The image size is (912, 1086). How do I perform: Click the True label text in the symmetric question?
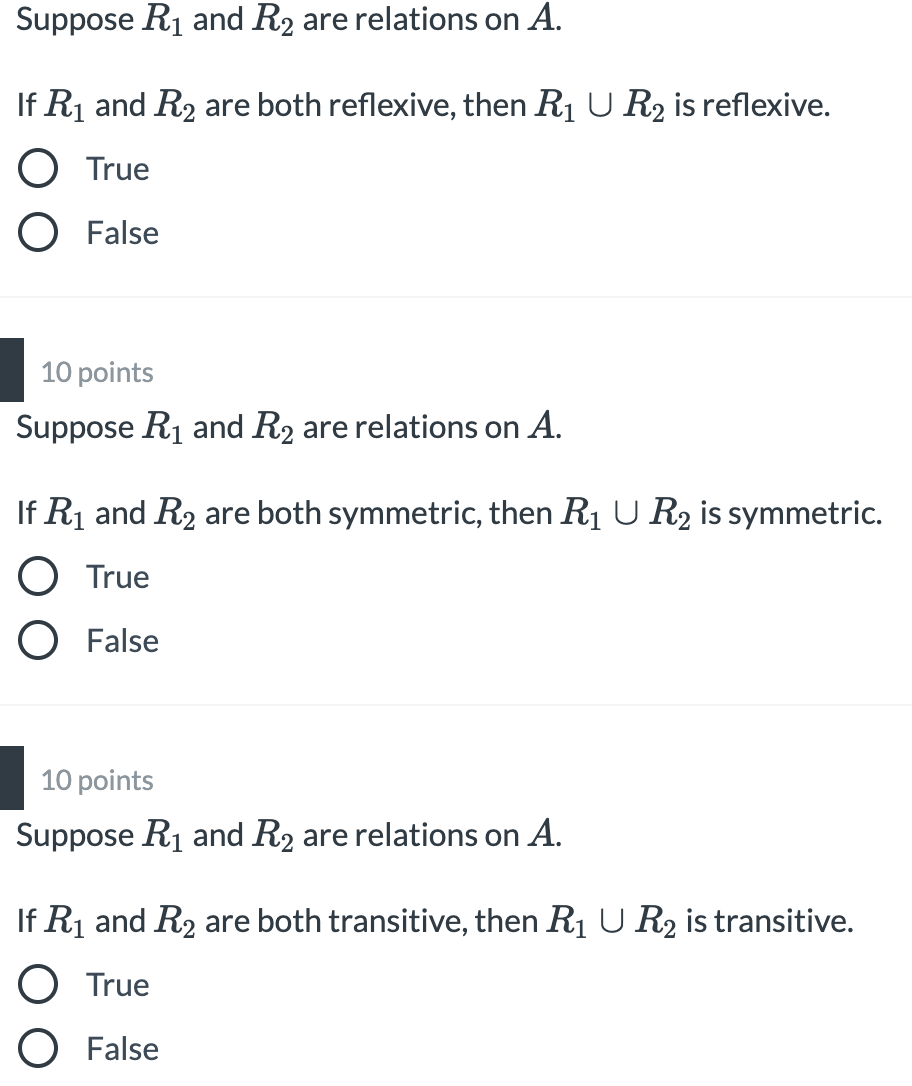click(x=116, y=576)
